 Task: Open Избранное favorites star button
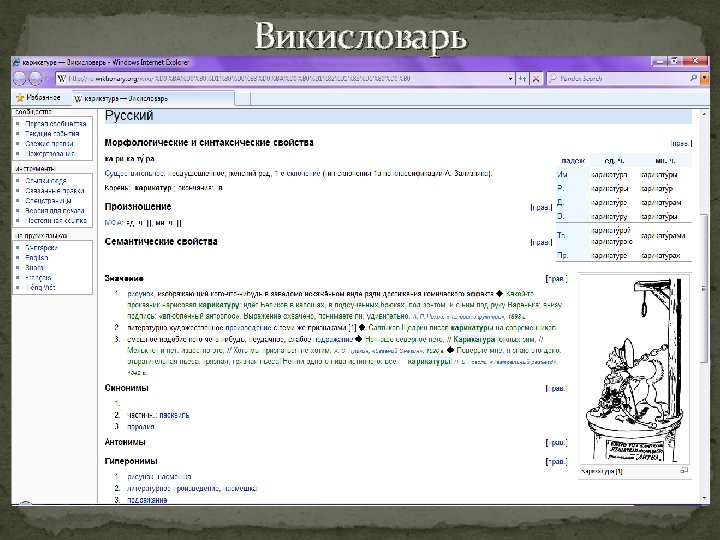[38, 97]
